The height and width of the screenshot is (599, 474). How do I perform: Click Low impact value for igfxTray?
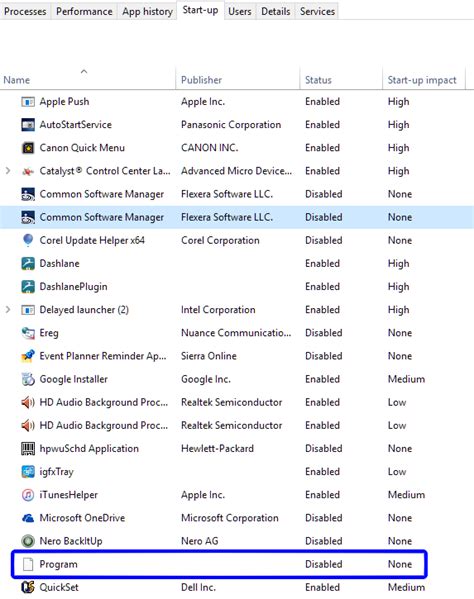click(397, 471)
